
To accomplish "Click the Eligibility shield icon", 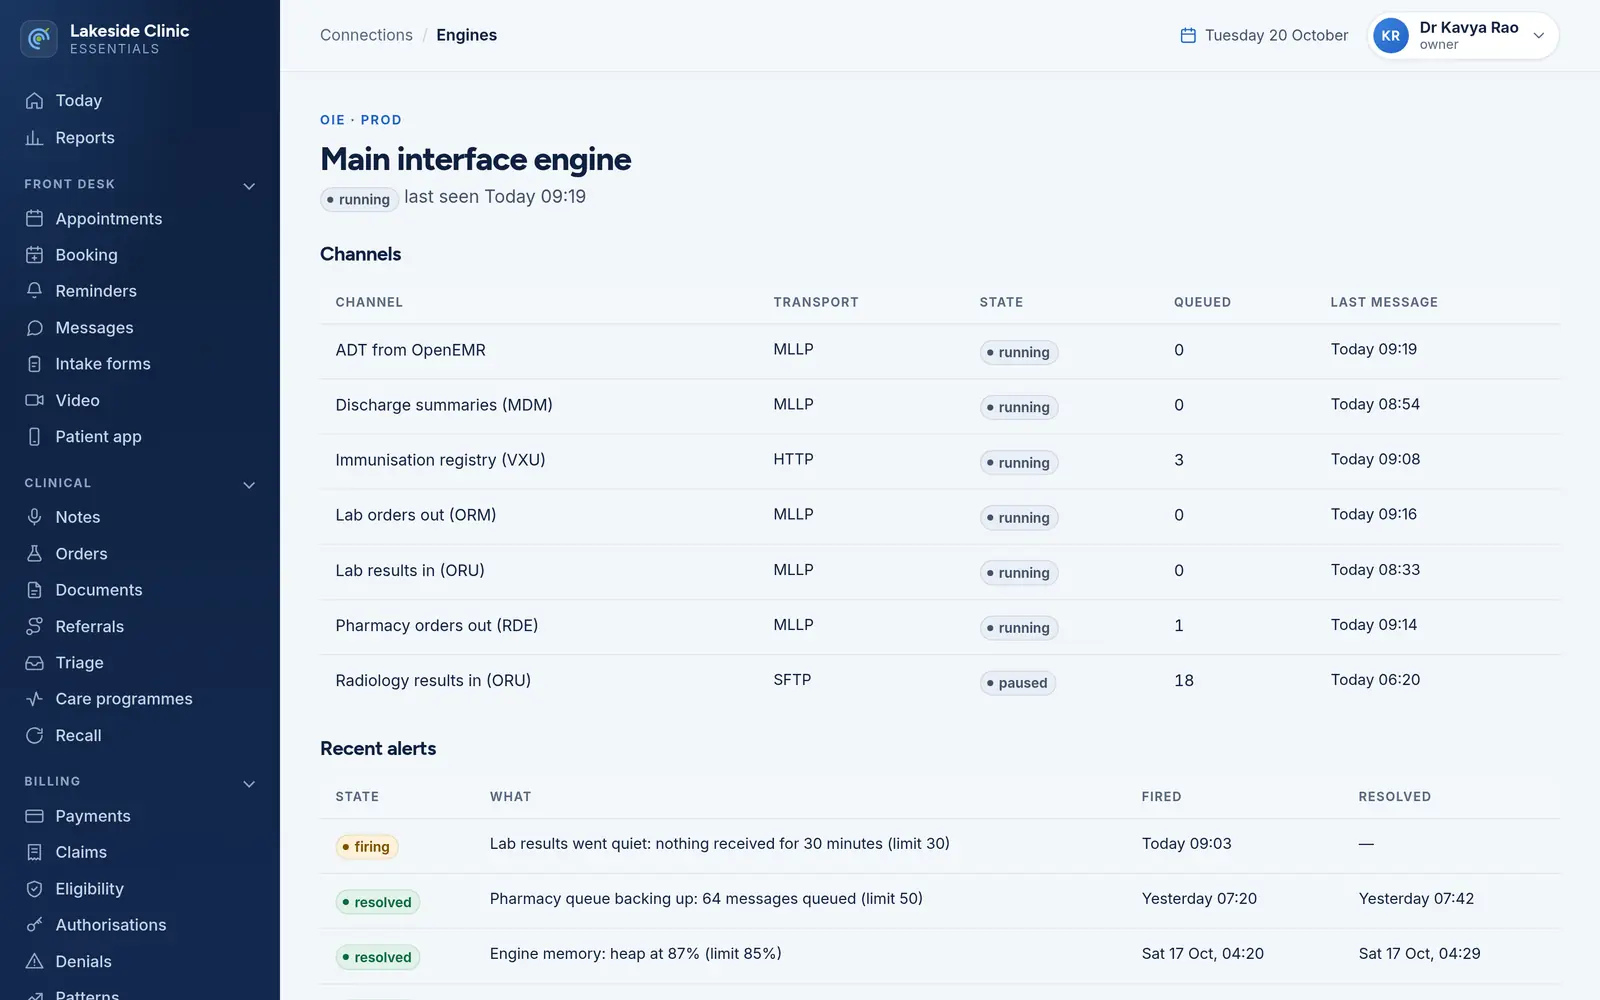I will (34, 889).
